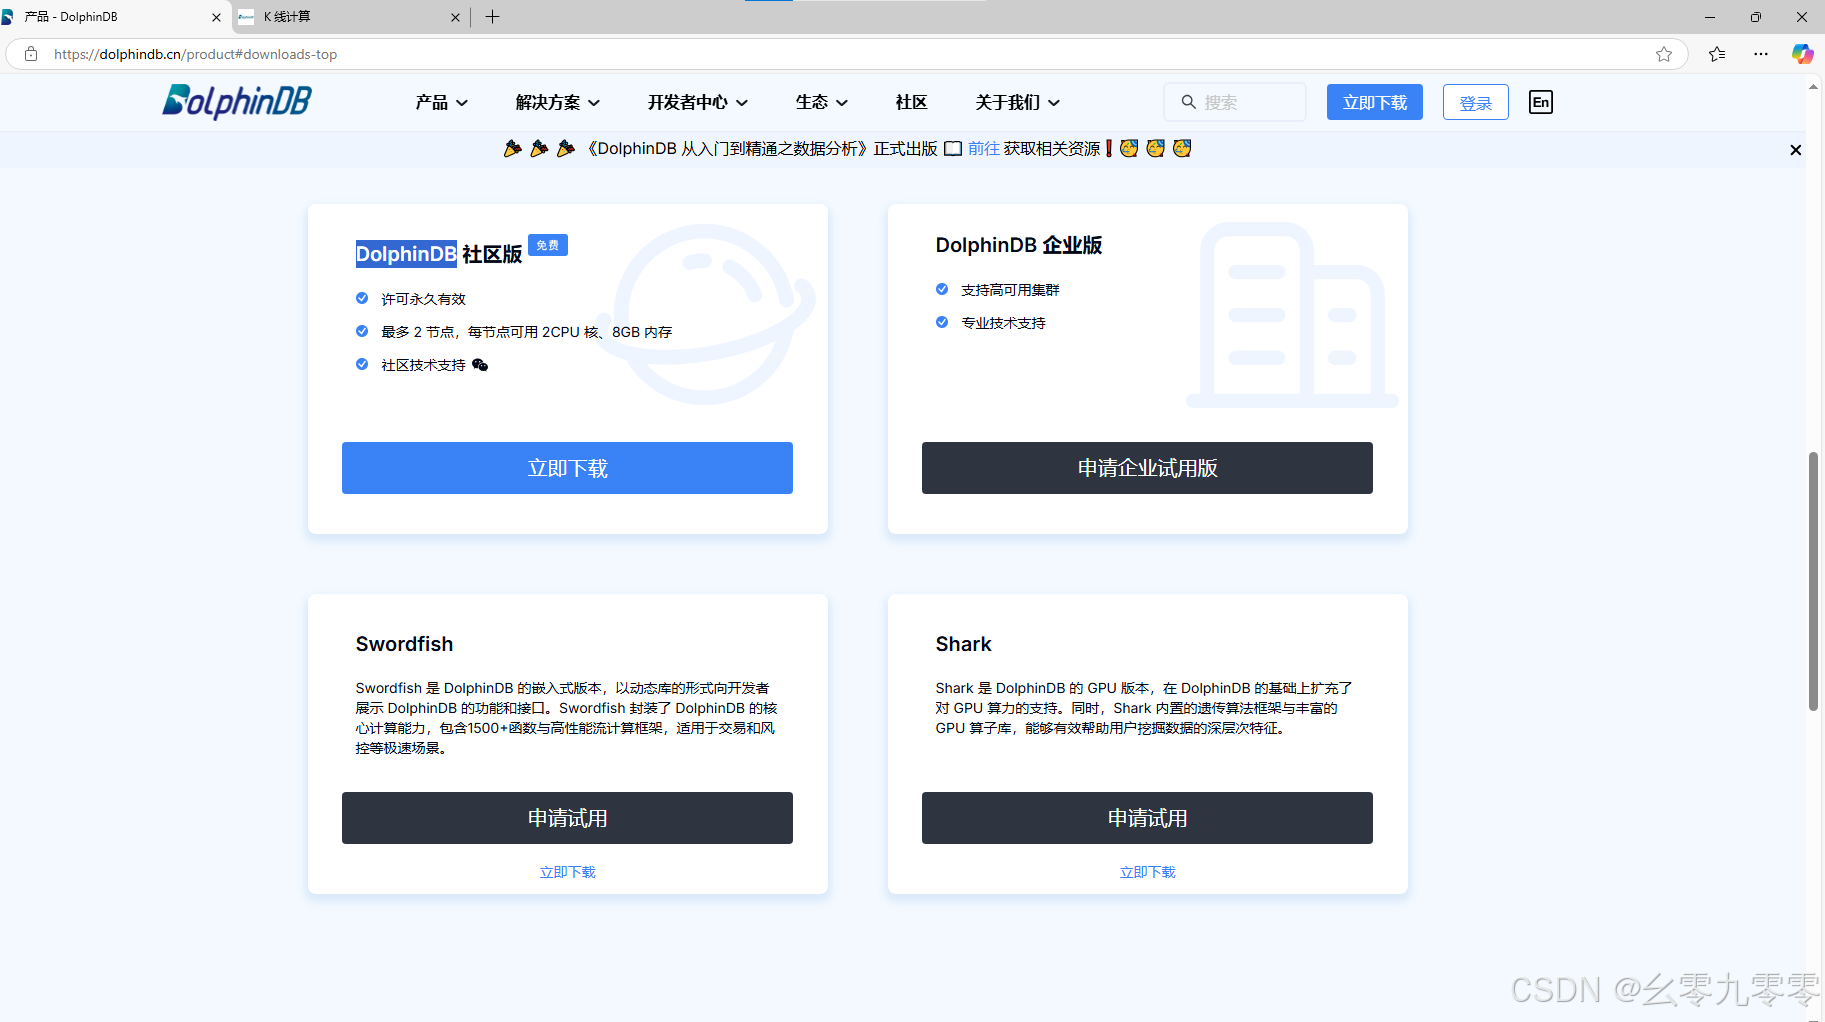Viewport: 1825px width, 1022px height.
Task: Open 立即下载 link under Shark
Action: (1147, 872)
